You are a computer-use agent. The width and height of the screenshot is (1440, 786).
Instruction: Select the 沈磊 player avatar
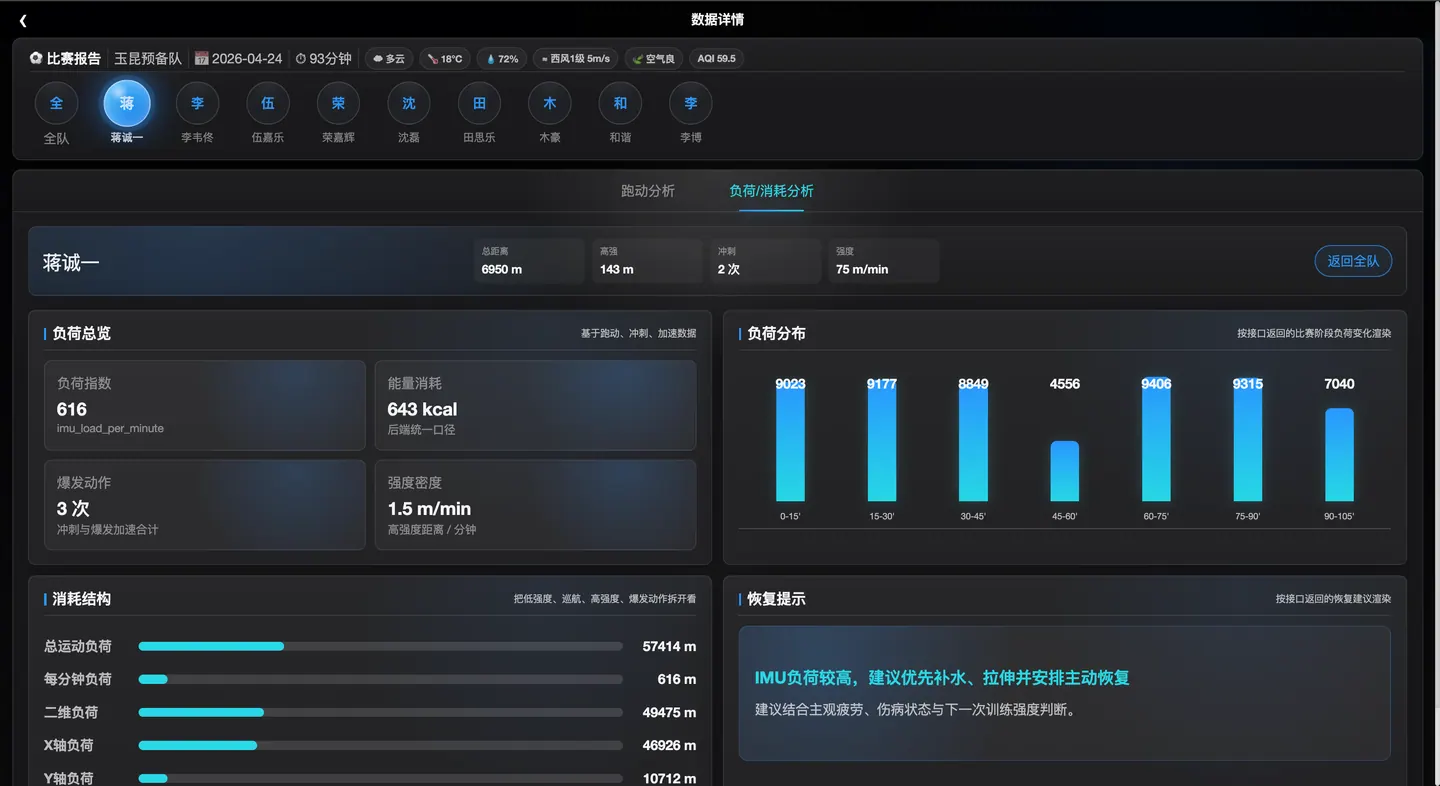[409, 103]
